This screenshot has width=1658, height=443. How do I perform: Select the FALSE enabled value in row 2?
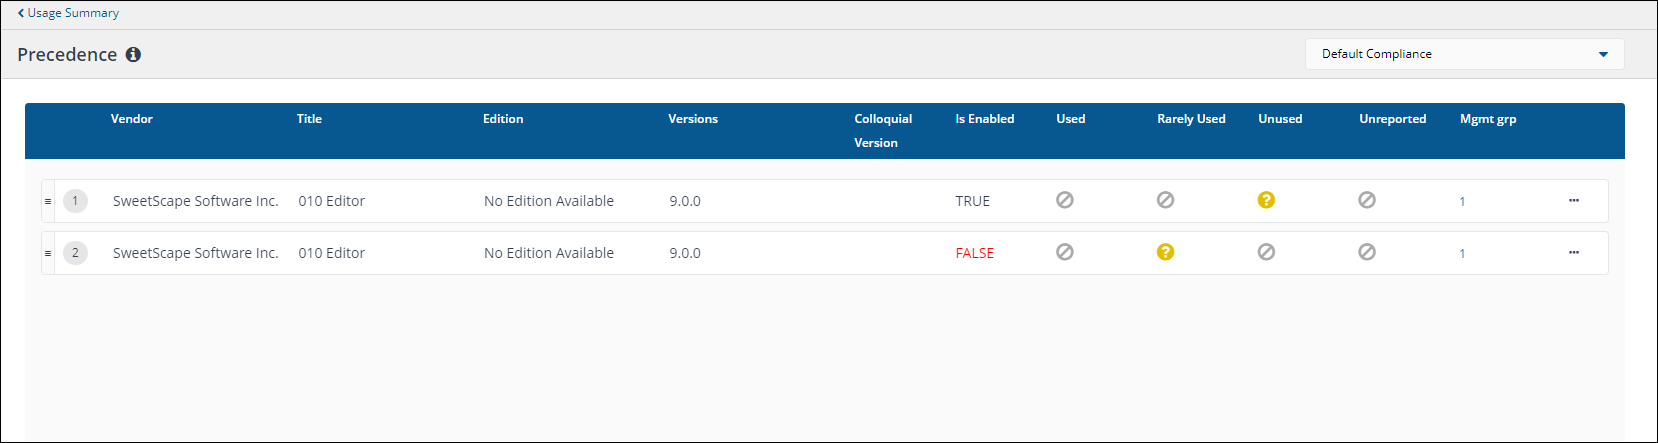974,253
